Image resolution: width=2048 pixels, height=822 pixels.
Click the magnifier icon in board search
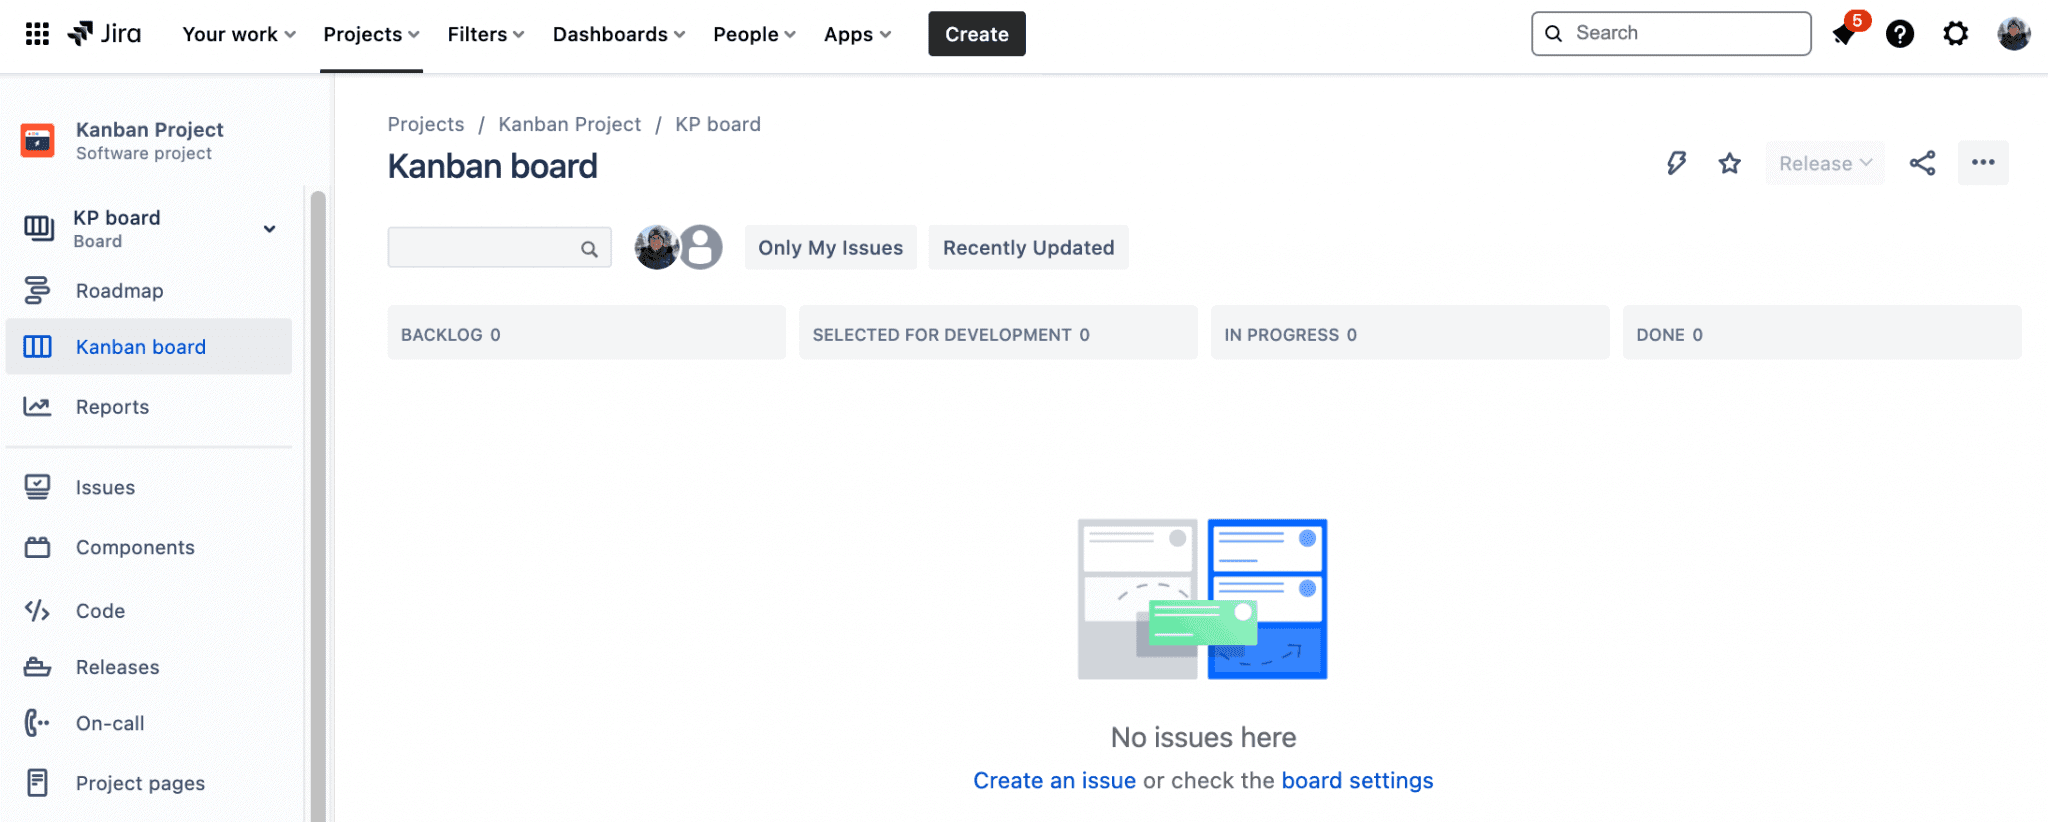(x=589, y=248)
